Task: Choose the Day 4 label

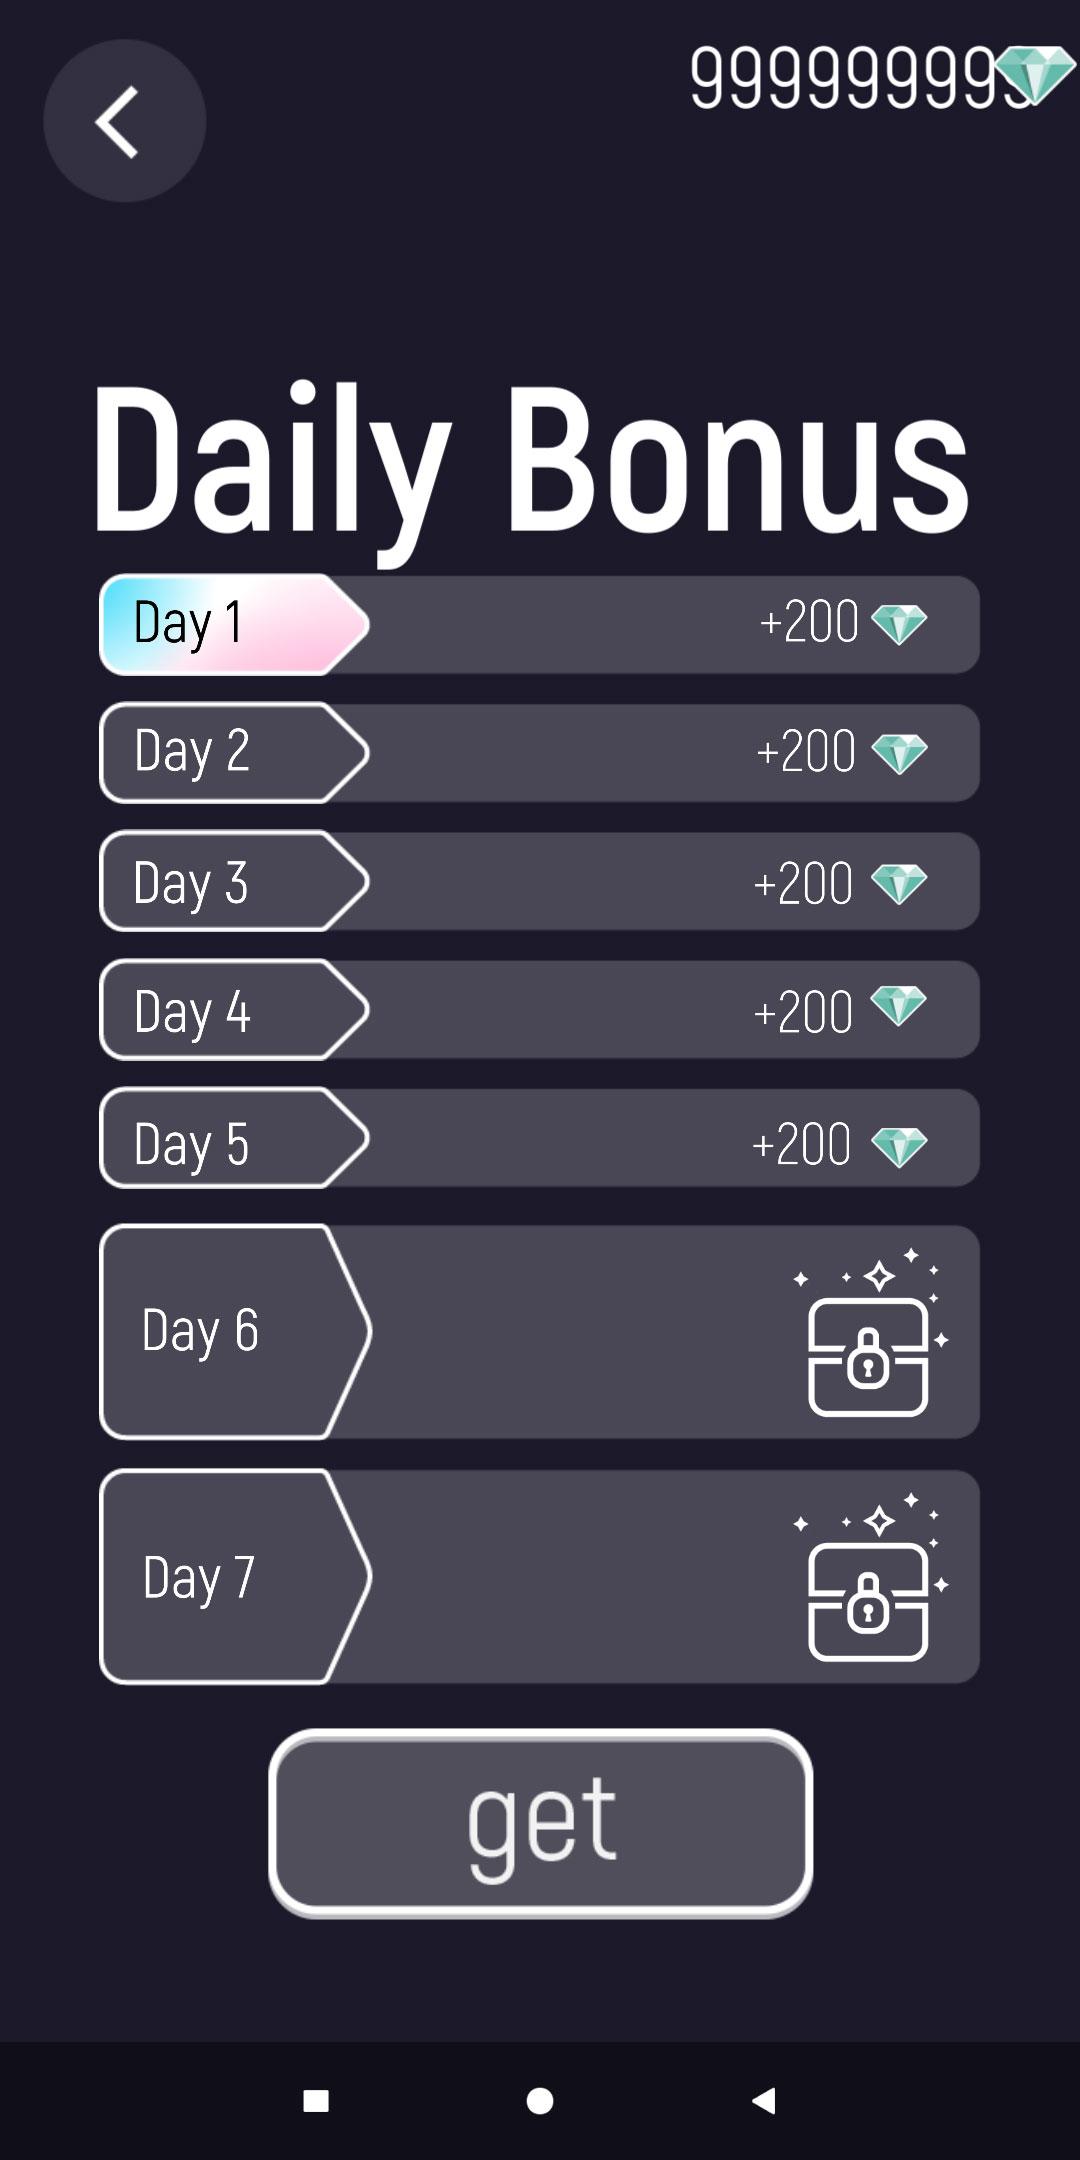Action: click(x=192, y=1011)
